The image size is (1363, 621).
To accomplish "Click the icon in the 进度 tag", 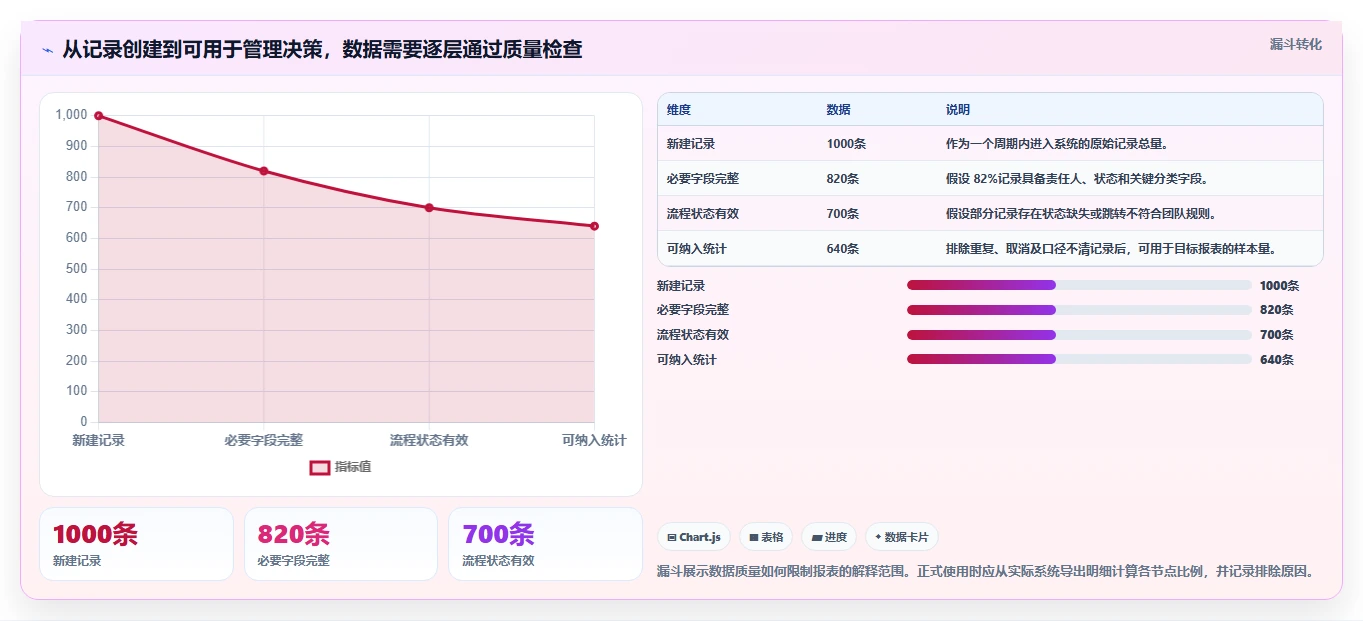I will (x=817, y=537).
